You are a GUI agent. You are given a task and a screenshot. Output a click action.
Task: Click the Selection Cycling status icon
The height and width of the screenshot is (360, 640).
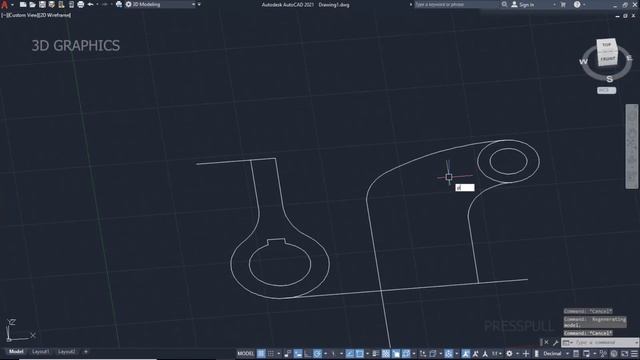396,353
